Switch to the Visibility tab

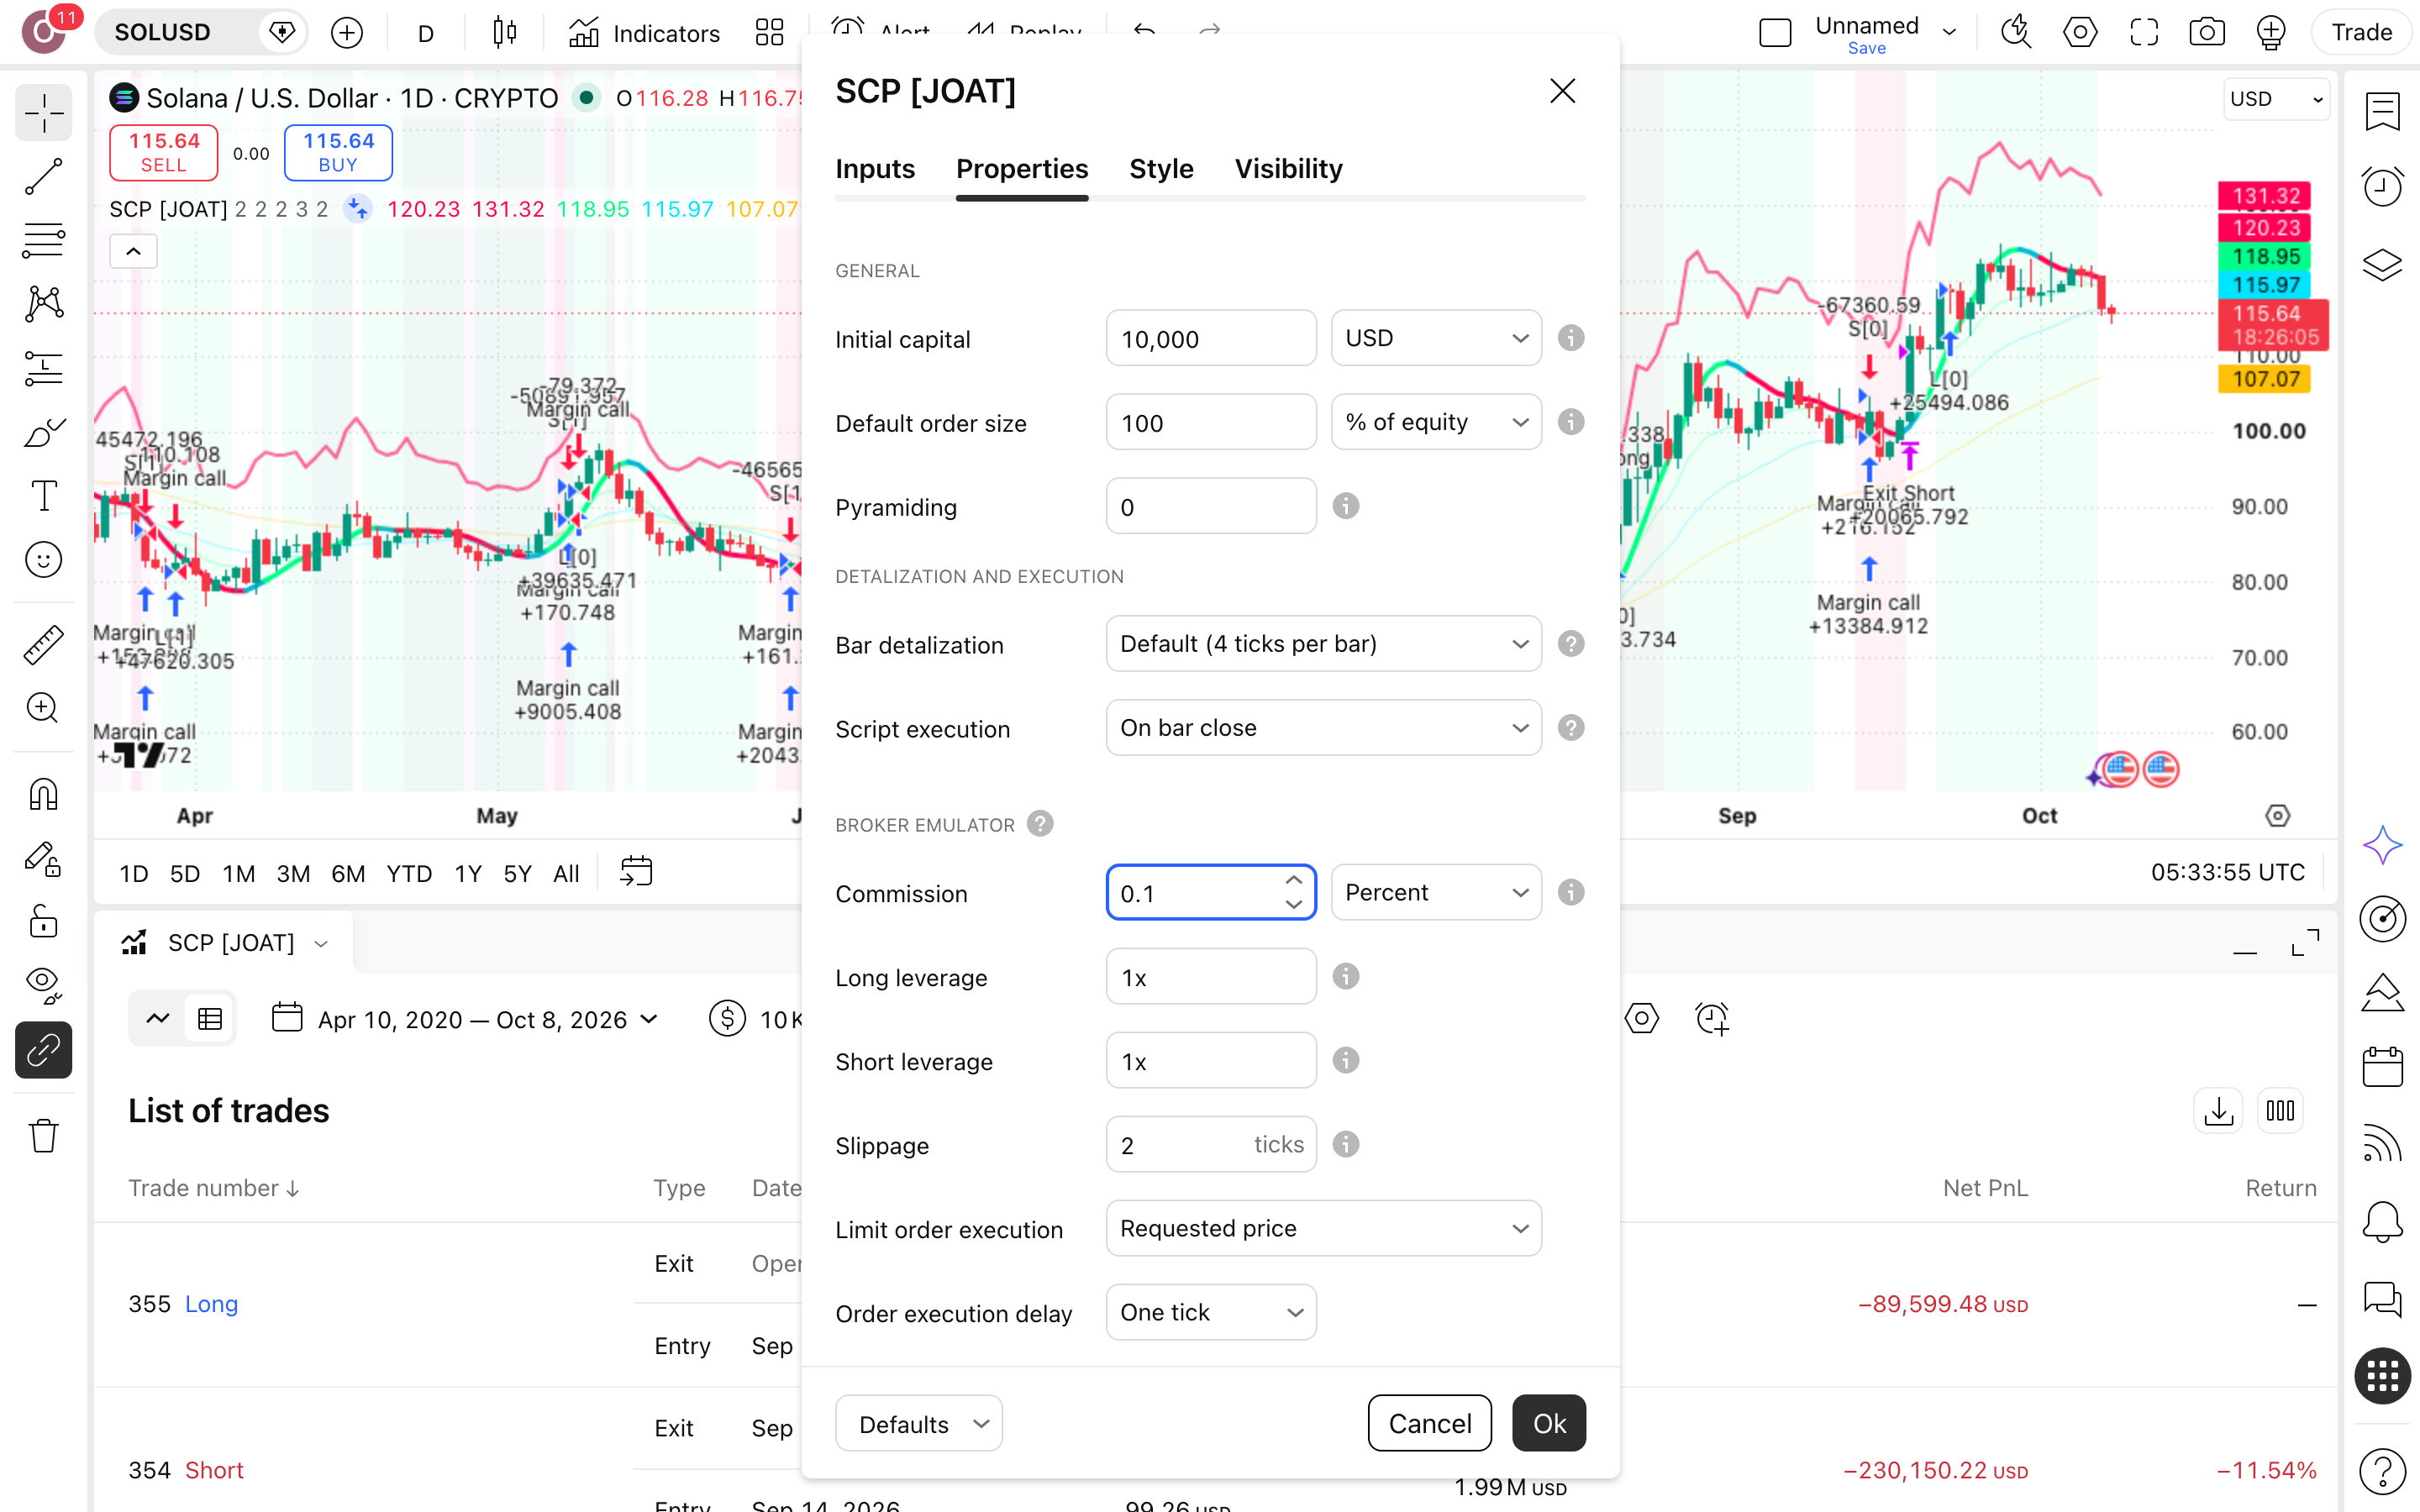[x=1288, y=169]
